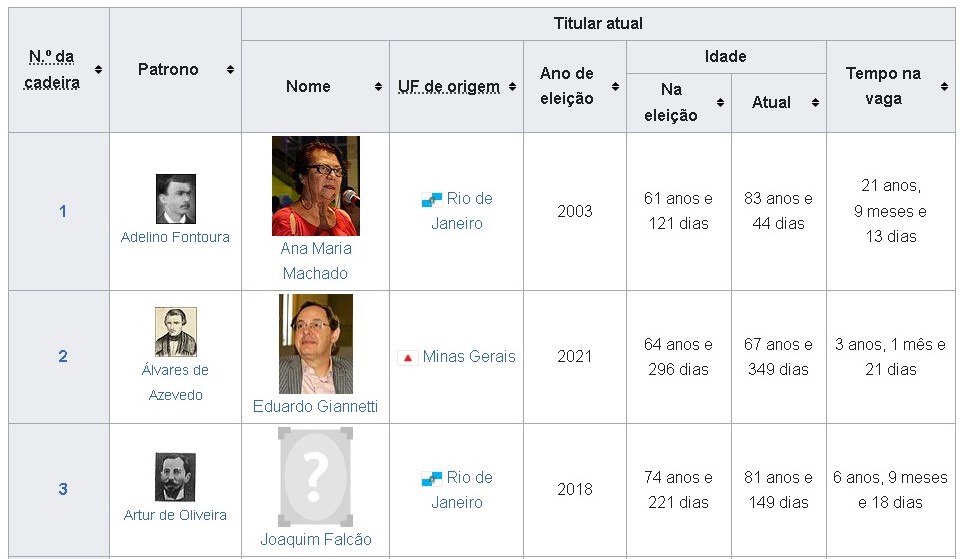Sort by Atual age column
The width and height of the screenshot is (960, 559).
815,103
